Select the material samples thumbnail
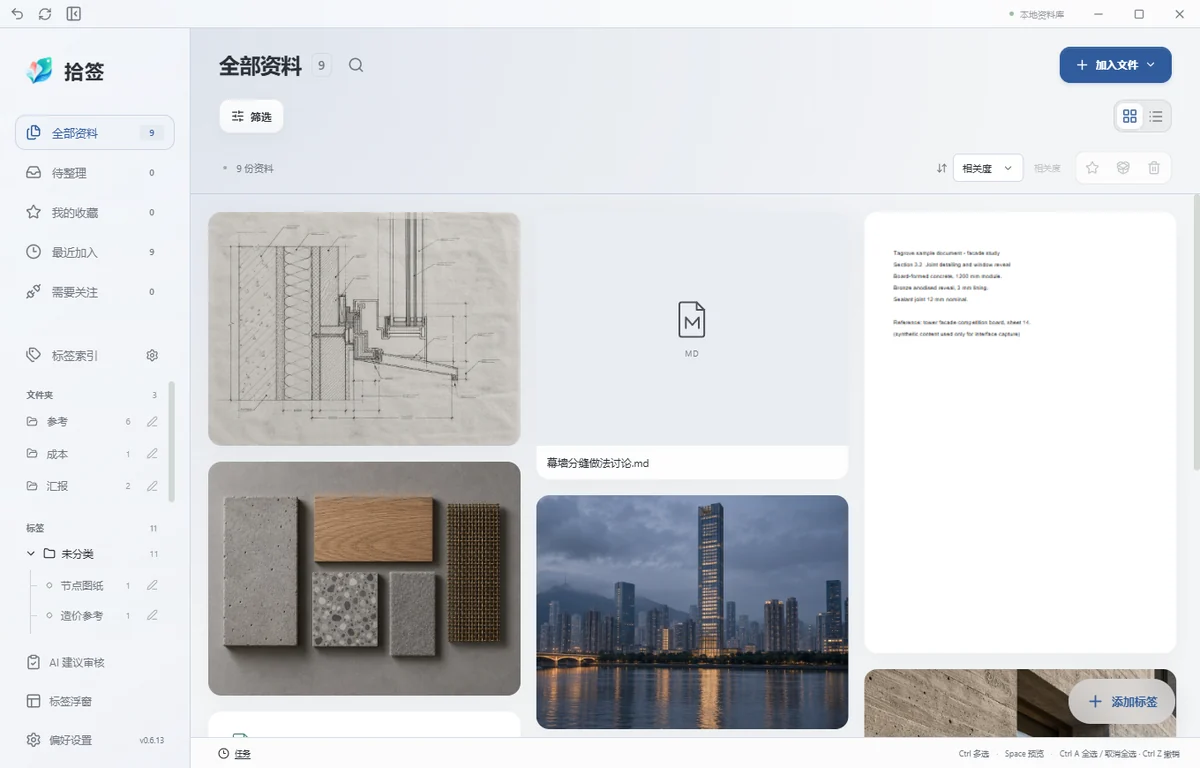The height and width of the screenshot is (768, 1200). 364,578
